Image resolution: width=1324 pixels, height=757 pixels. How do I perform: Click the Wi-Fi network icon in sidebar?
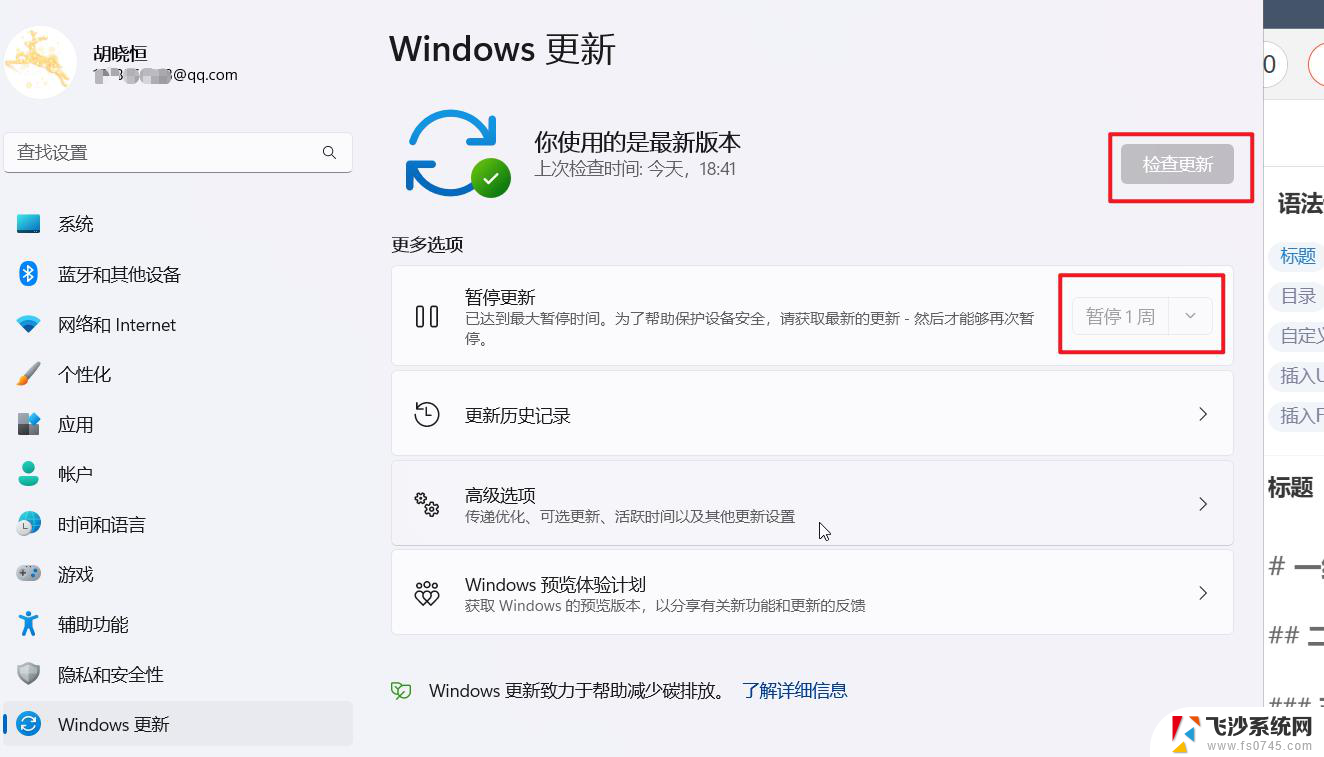click(28, 324)
